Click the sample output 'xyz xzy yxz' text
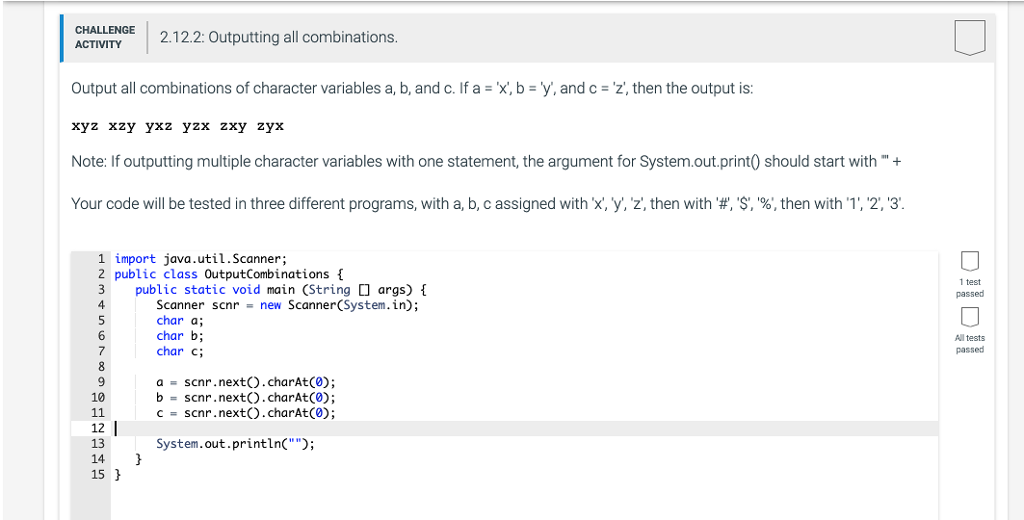 click(122, 126)
